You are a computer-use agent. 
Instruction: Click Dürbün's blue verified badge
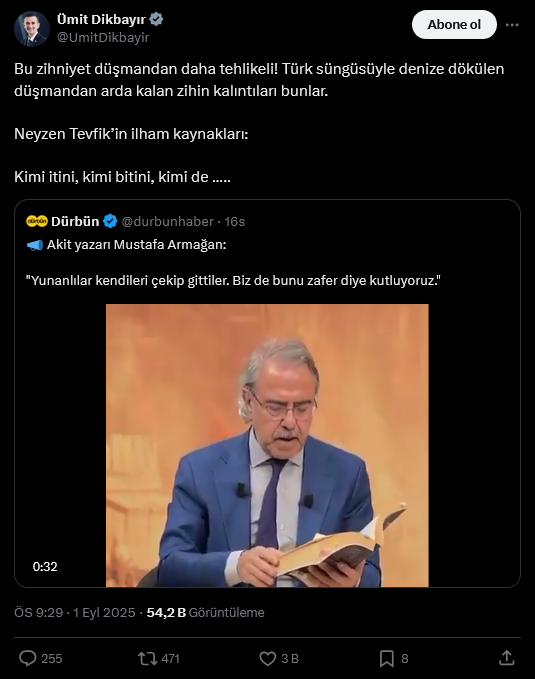(x=110, y=221)
